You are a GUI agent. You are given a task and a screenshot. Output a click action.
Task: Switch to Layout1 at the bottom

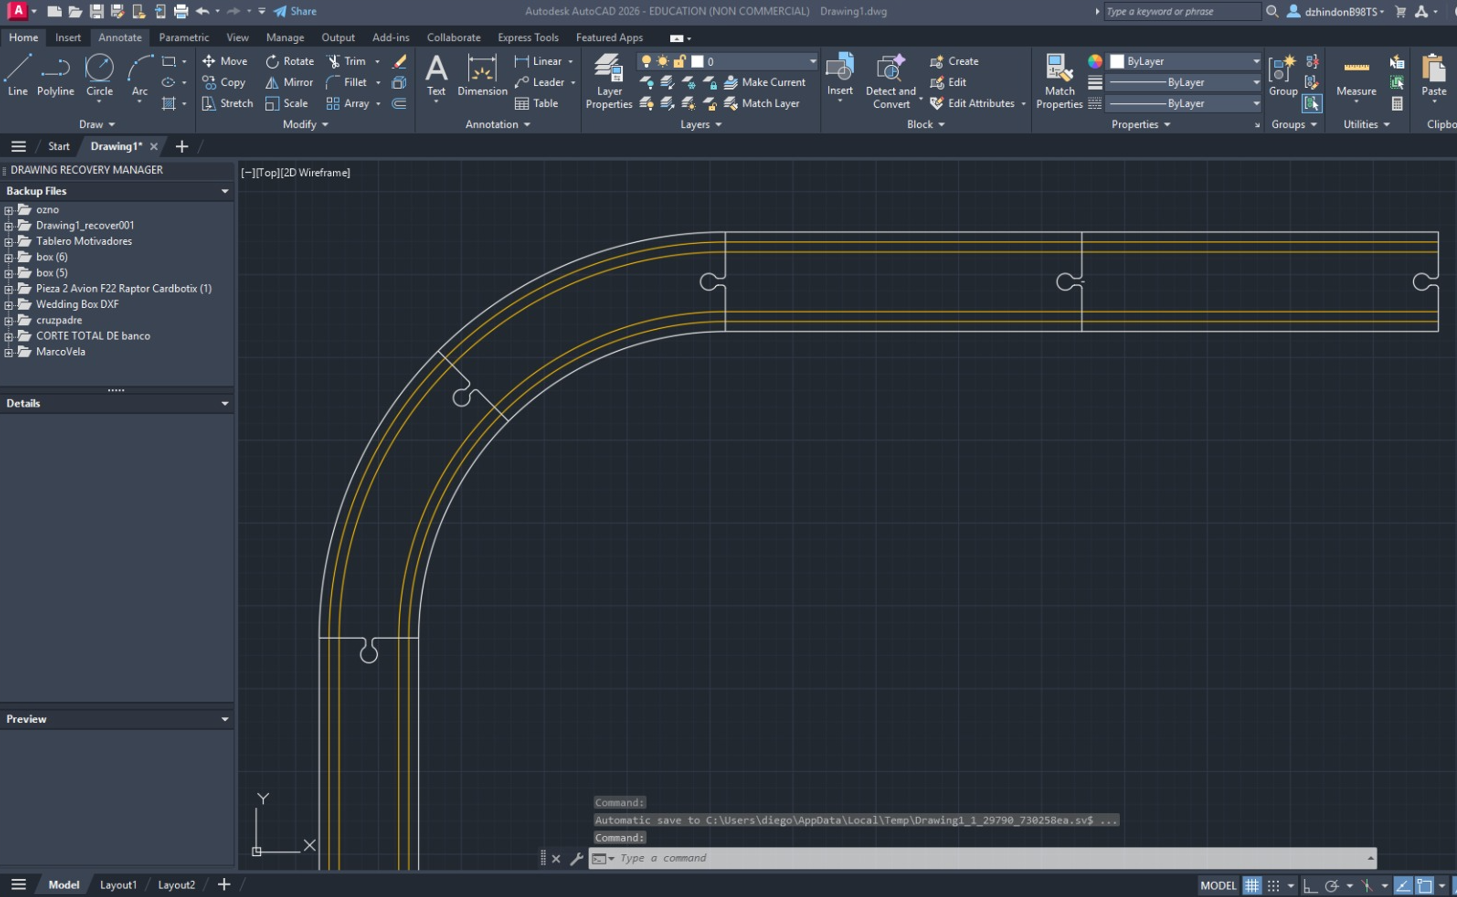(118, 885)
